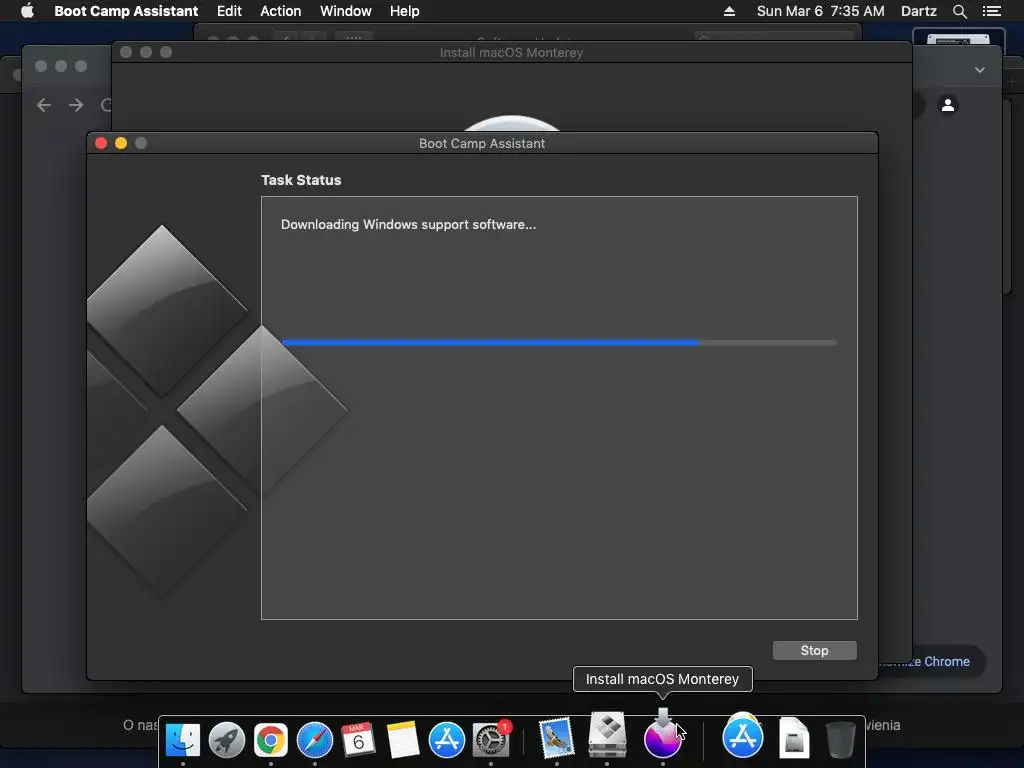Stop the Windows support software download
The height and width of the screenshot is (768, 1024).
(x=814, y=650)
